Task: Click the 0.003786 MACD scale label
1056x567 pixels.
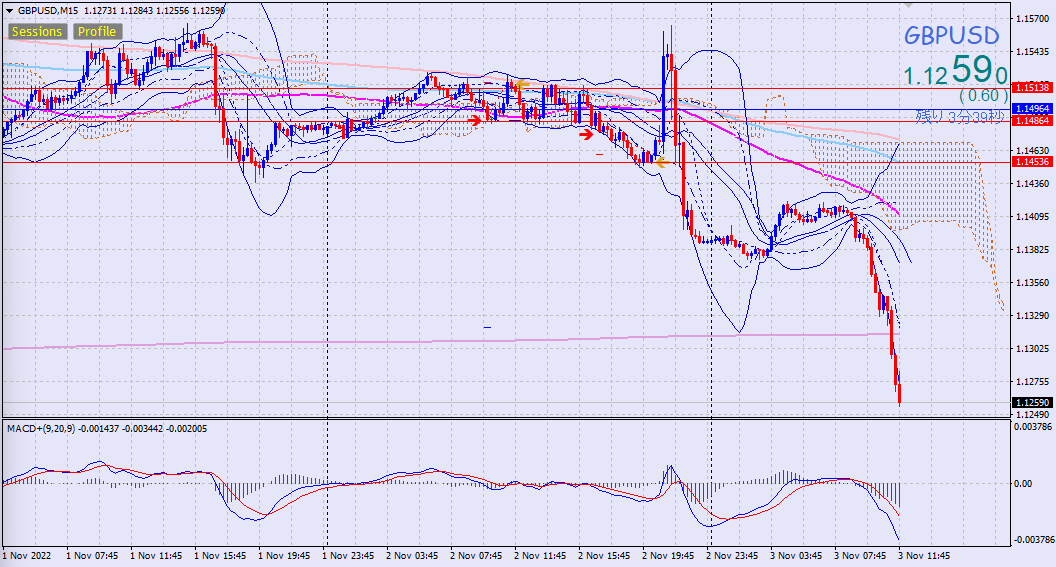Action: 1034,427
